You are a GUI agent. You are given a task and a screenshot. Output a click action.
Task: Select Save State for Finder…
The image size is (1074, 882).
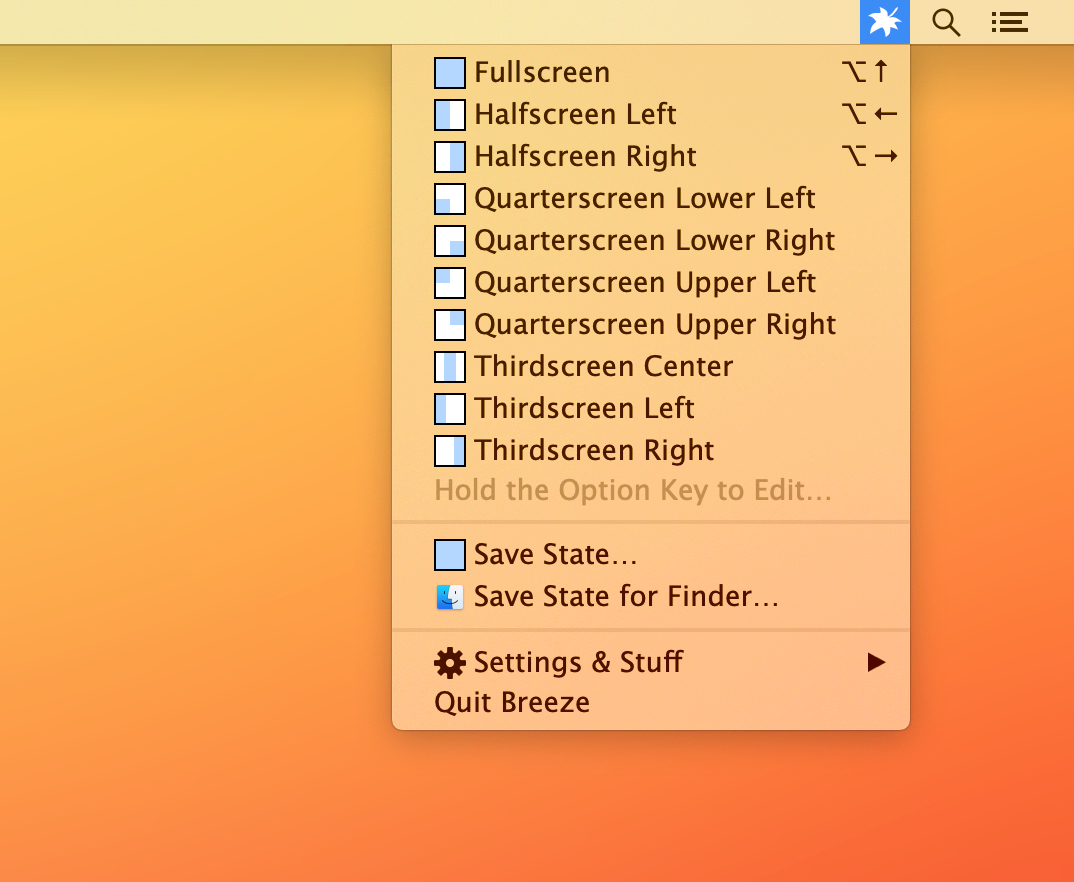pyautogui.click(x=626, y=597)
